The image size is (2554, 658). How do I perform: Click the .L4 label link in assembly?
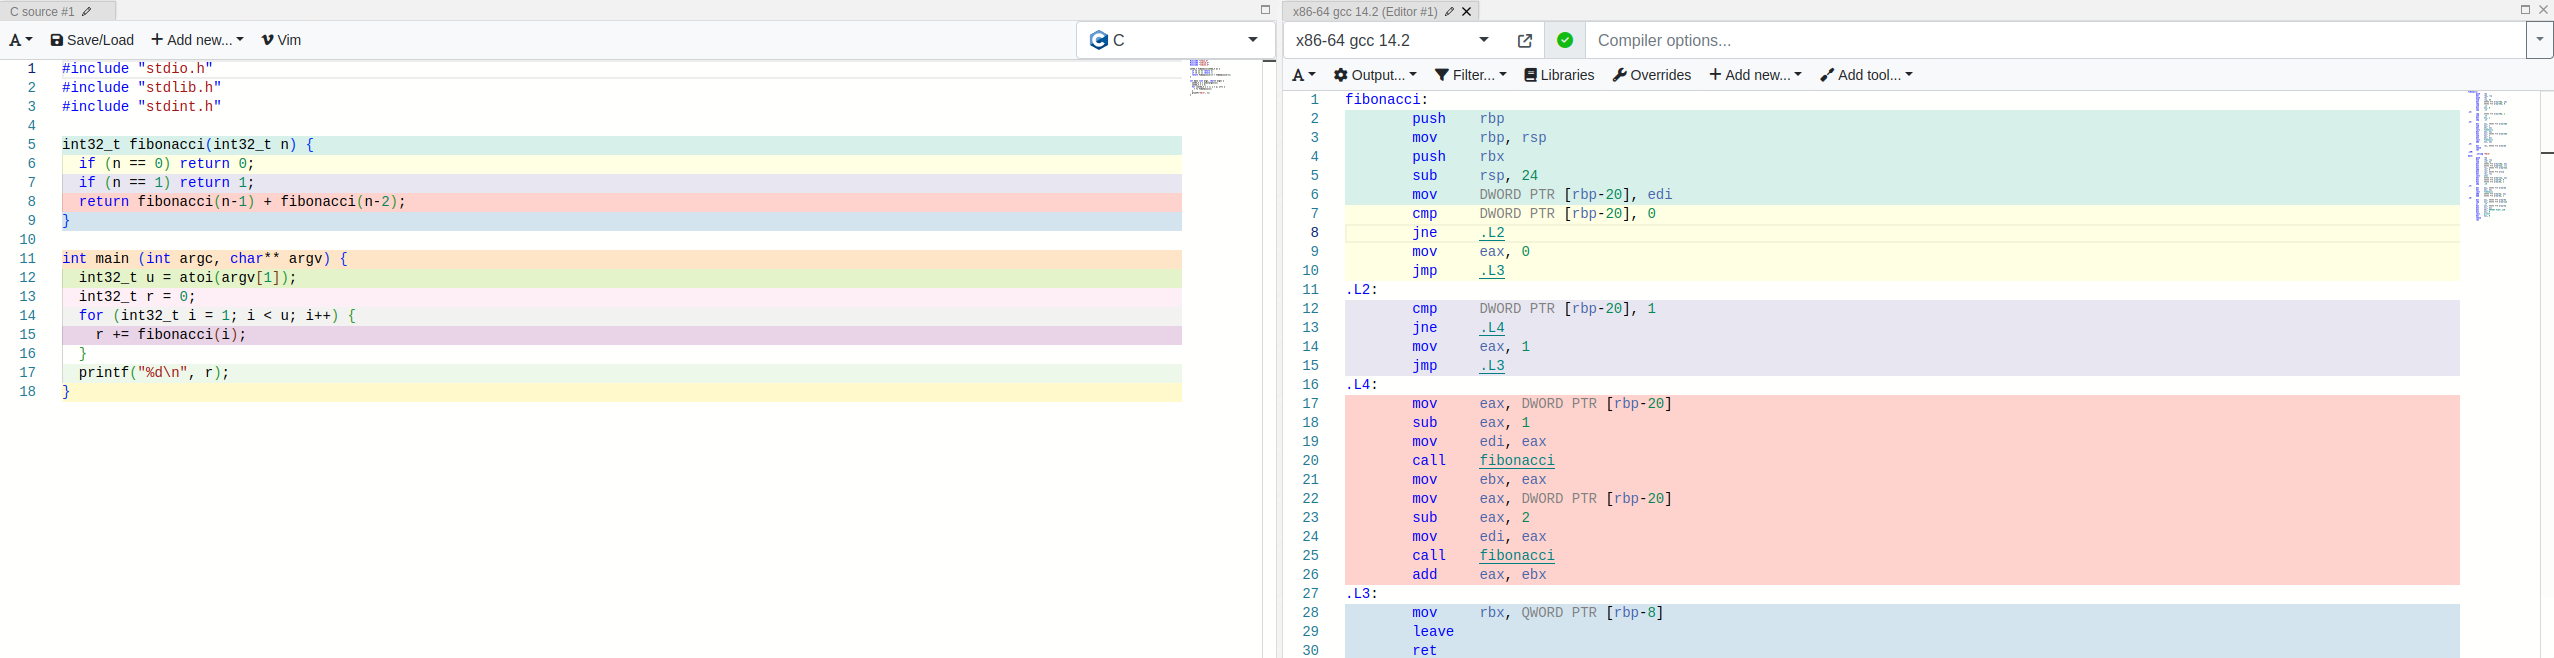click(x=1492, y=328)
